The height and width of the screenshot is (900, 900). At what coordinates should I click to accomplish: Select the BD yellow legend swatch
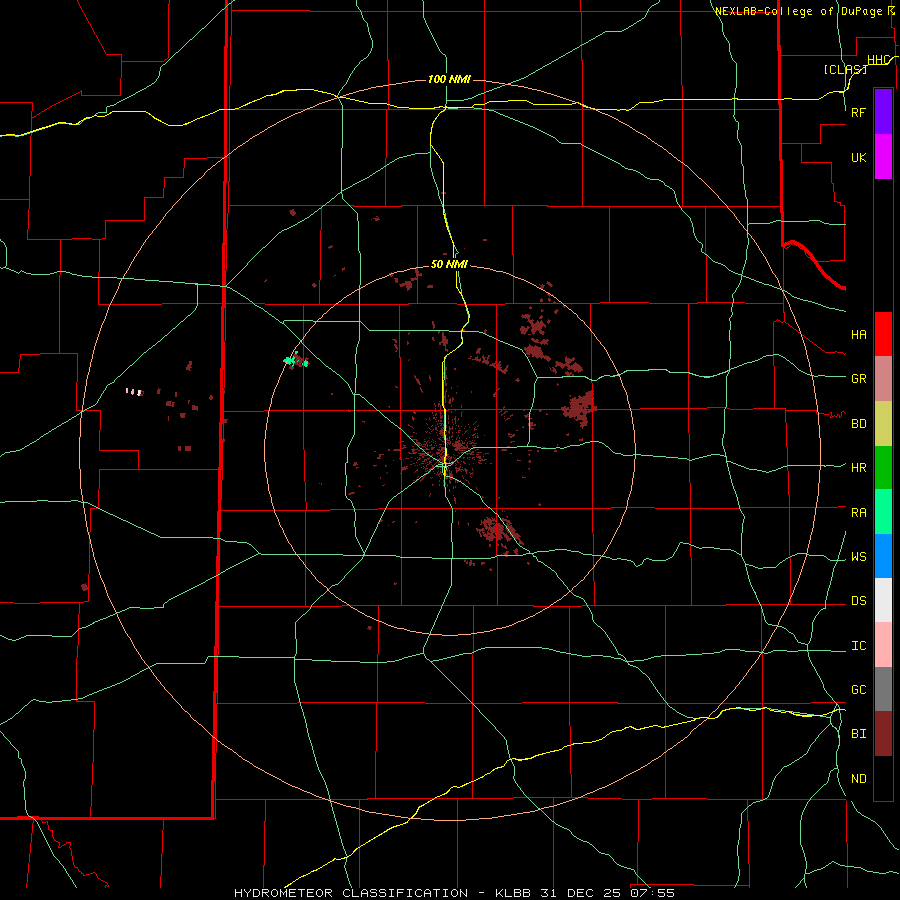[883, 424]
